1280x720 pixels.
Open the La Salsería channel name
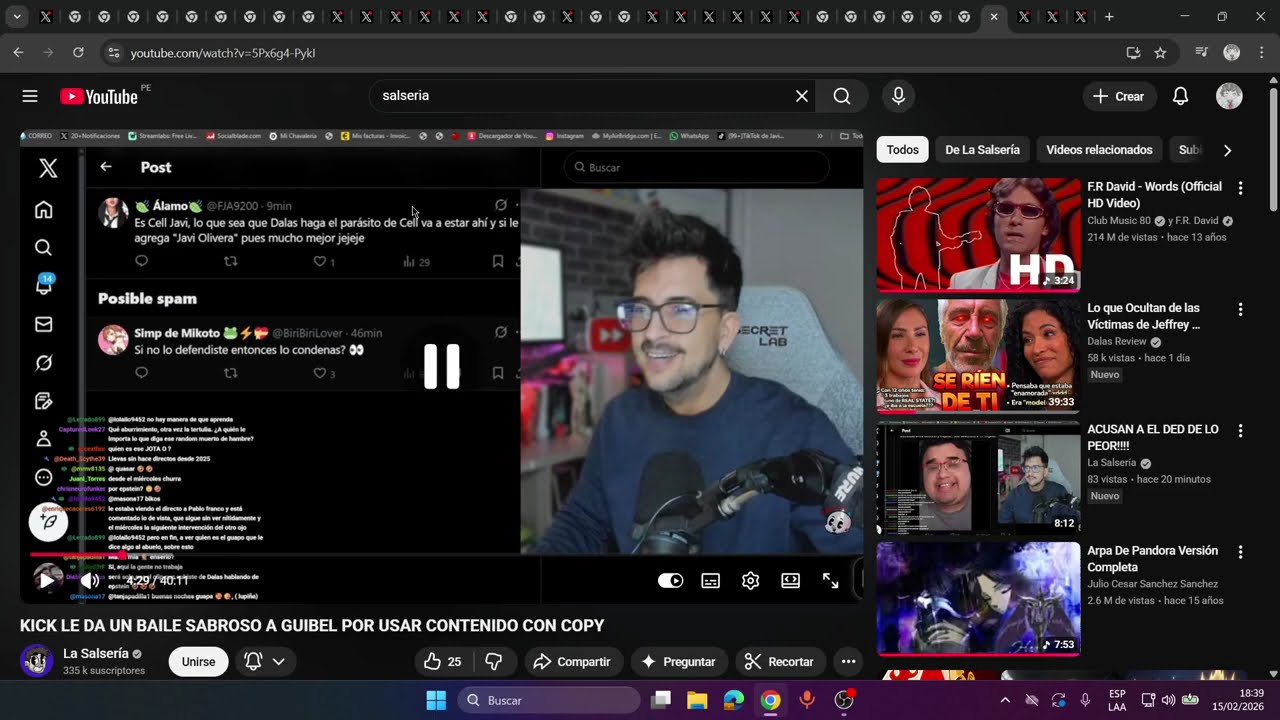pos(95,653)
